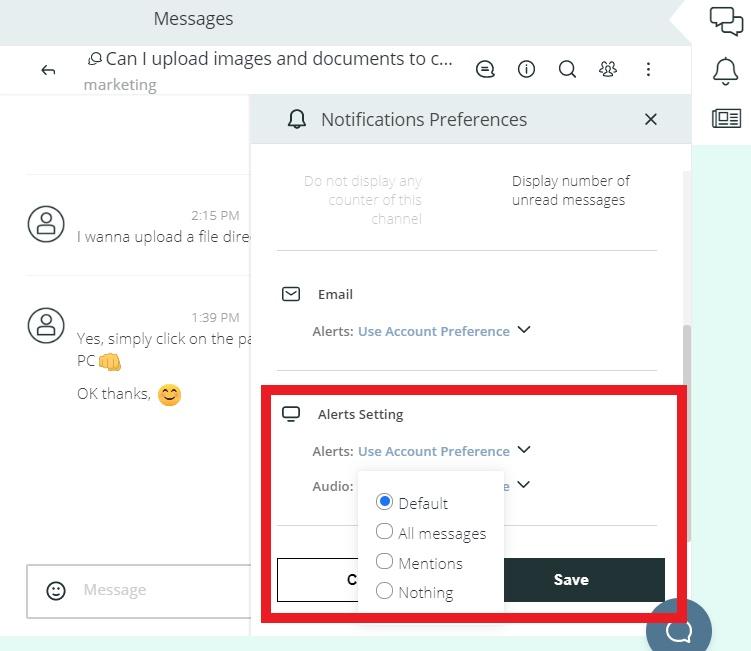Image resolution: width=751 pixels, height=651 pixels.
Task: Choose the Nothing radio option
Action: [x=385, y=591]
